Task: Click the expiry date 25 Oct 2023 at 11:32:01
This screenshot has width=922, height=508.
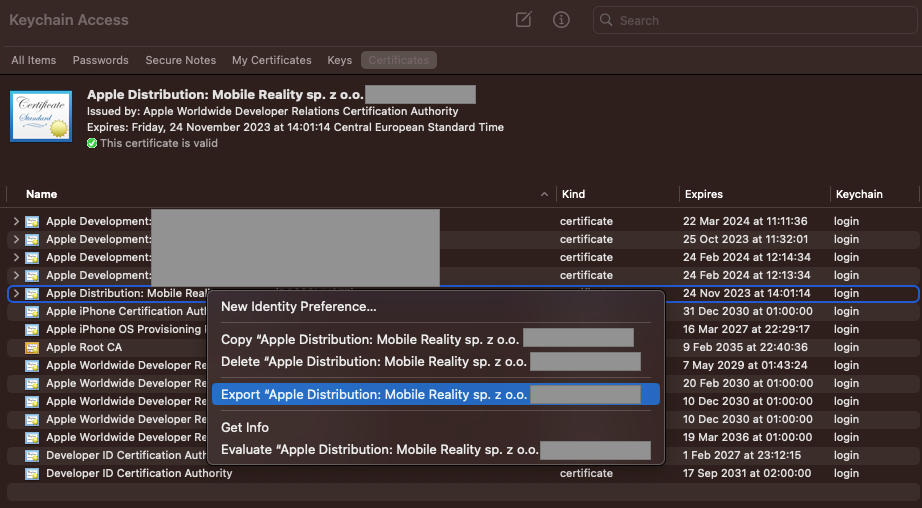Action: click(x=745, y=239)
